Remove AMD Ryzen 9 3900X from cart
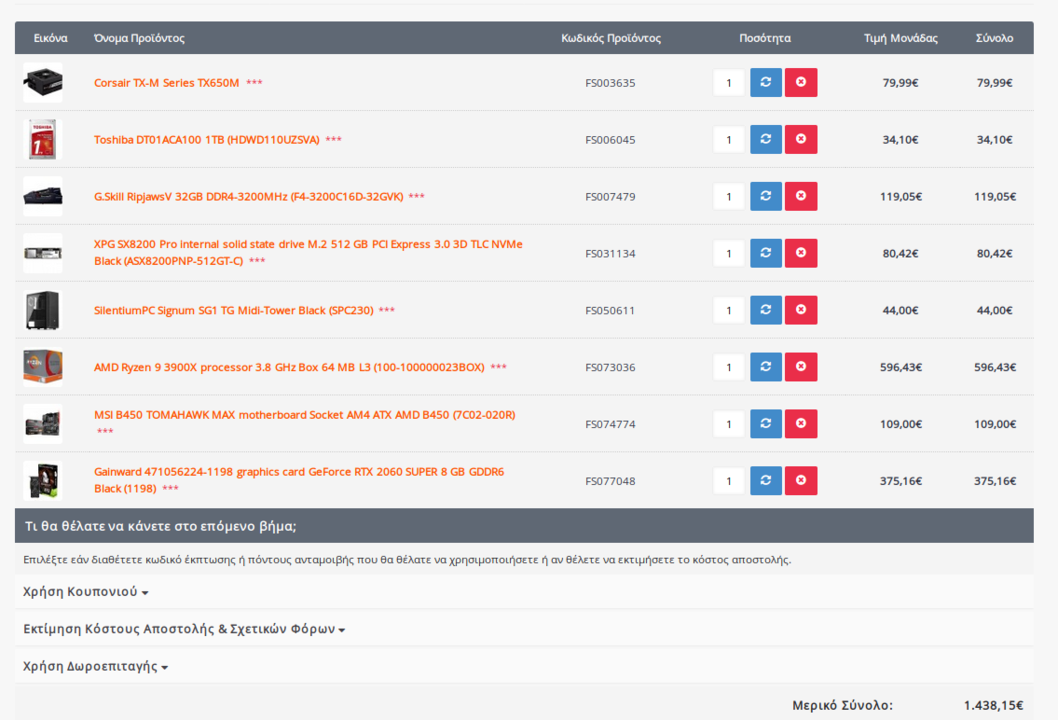This screenshot has width=1058, height=720. coord(801,367)
